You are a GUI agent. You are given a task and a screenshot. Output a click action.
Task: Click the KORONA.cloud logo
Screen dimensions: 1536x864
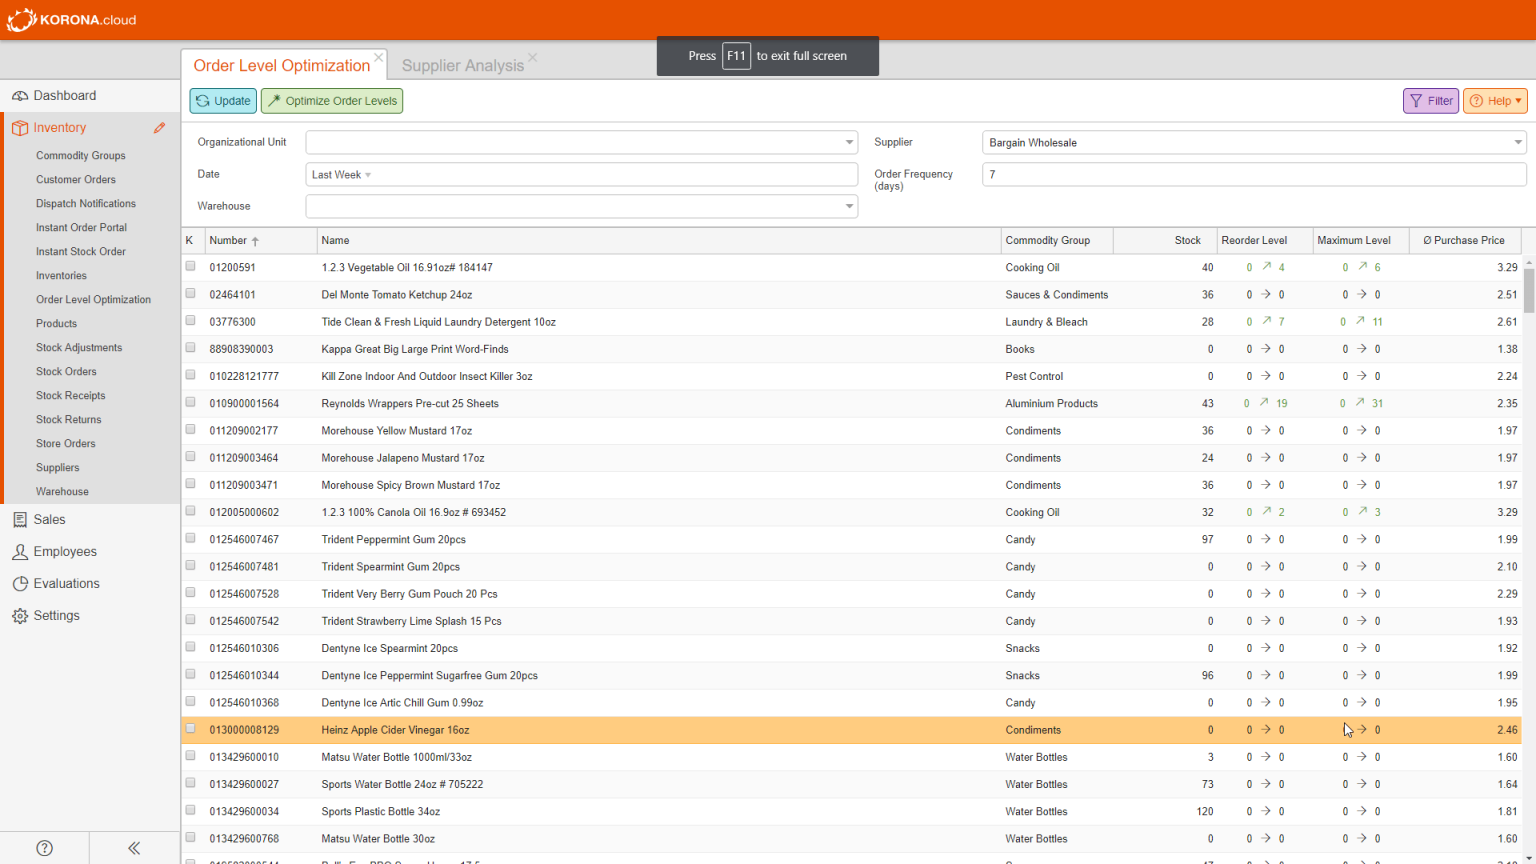coord(71,19)
